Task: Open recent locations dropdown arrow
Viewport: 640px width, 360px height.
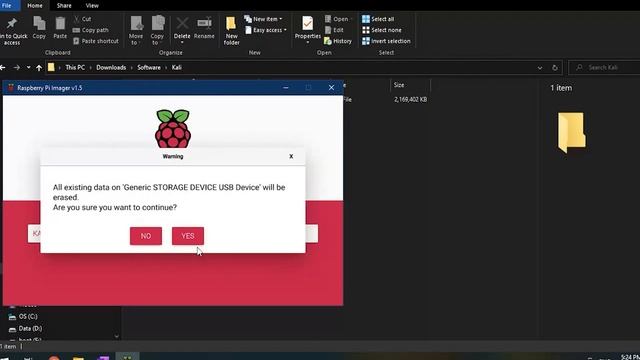Action: coord(28,67)
